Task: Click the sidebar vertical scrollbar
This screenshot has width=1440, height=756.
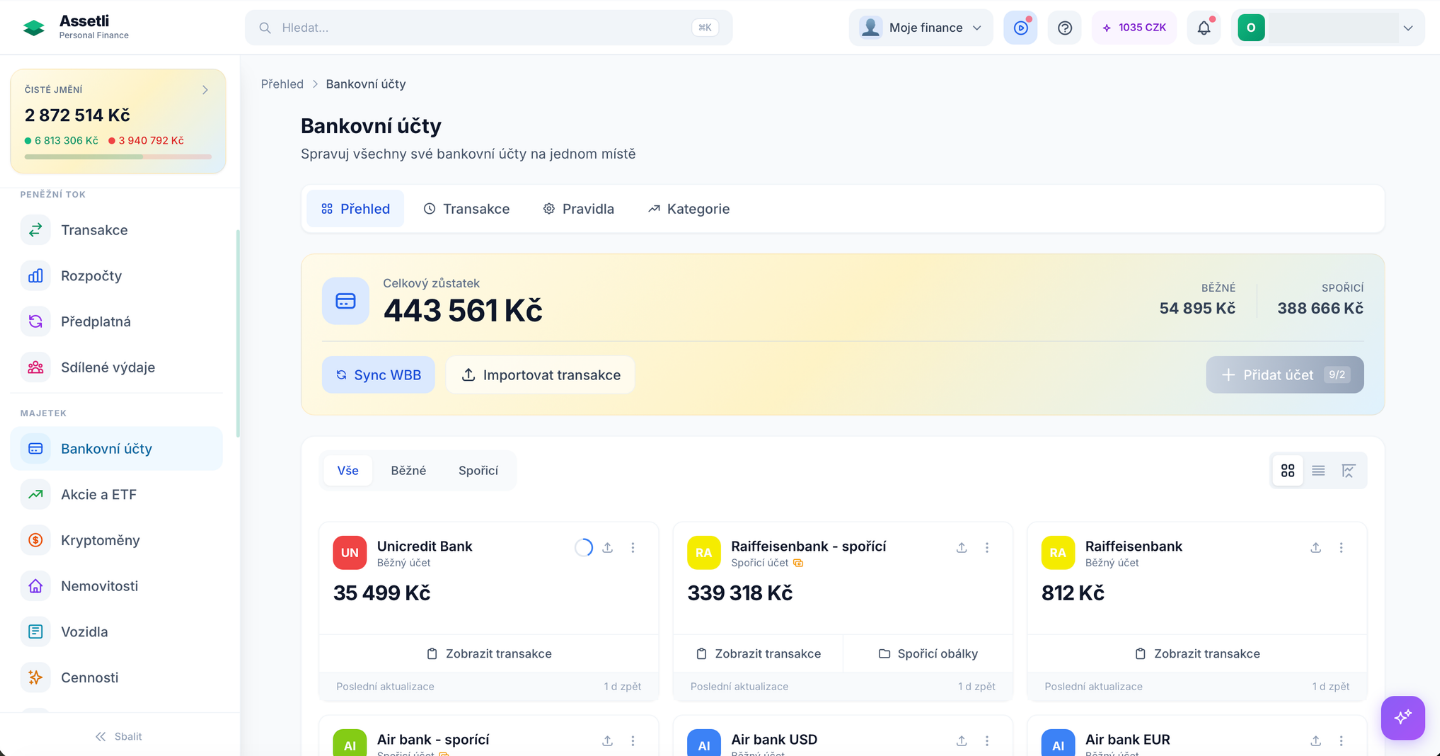Action: coord(237,334)
